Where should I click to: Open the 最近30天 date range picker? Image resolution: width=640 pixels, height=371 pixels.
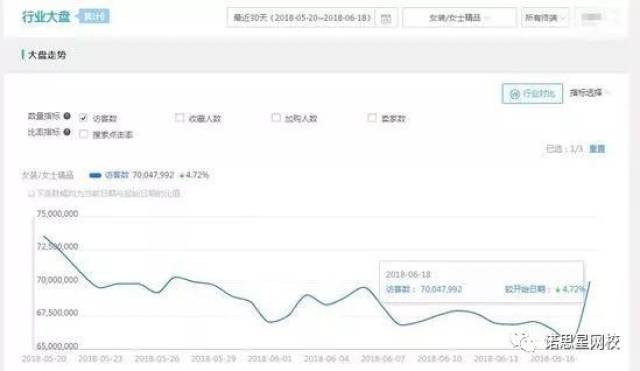coord(312,18)
